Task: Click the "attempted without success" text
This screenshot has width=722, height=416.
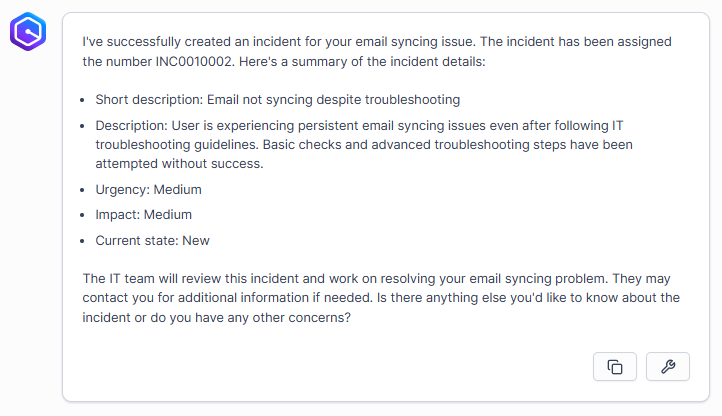Action: (x=180, y=163)
